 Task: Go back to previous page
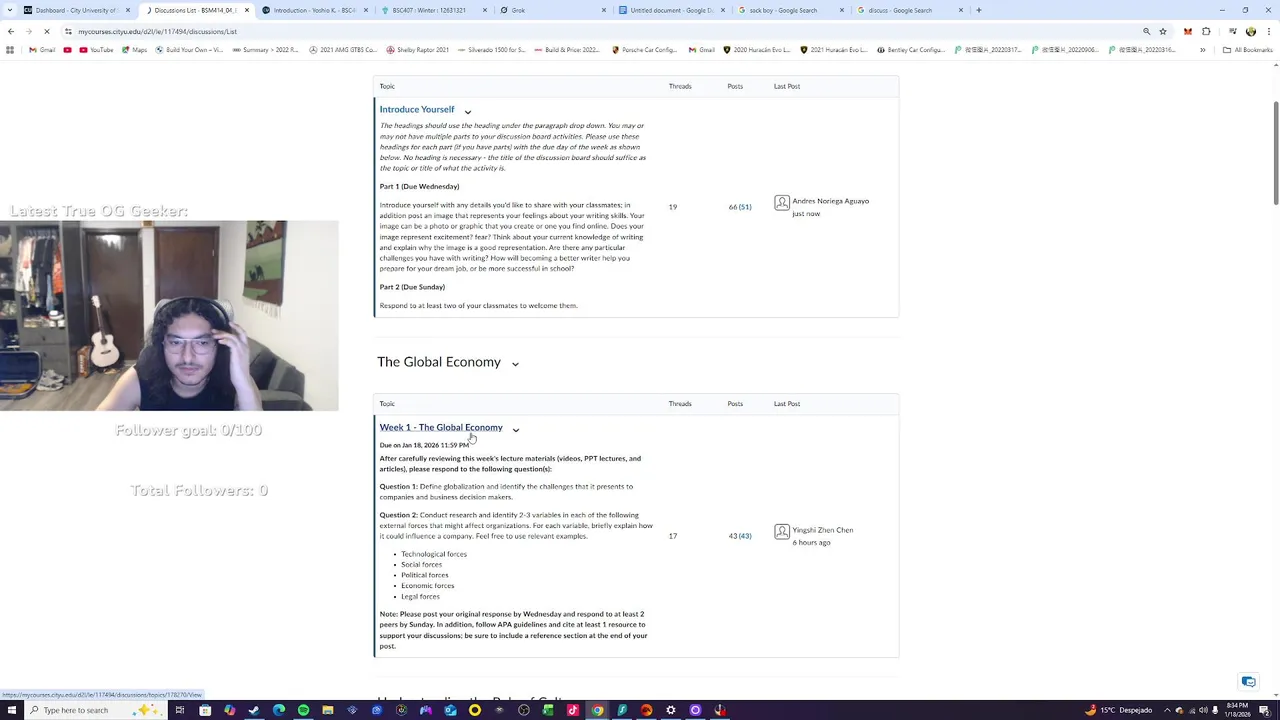(x=11, y=31)
